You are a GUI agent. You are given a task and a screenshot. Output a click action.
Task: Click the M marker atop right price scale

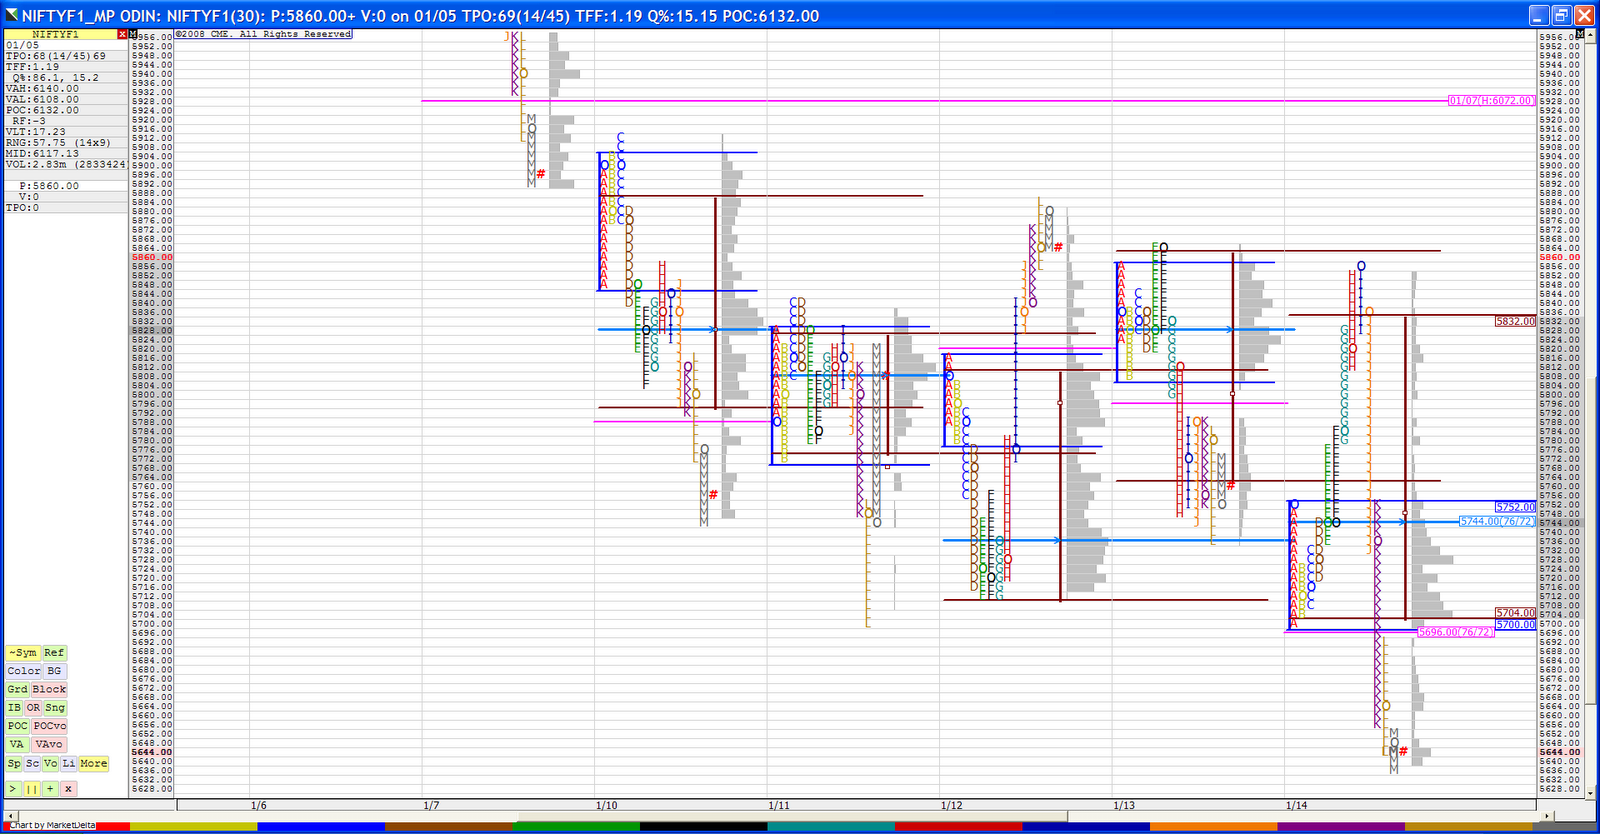point(1580,34)
